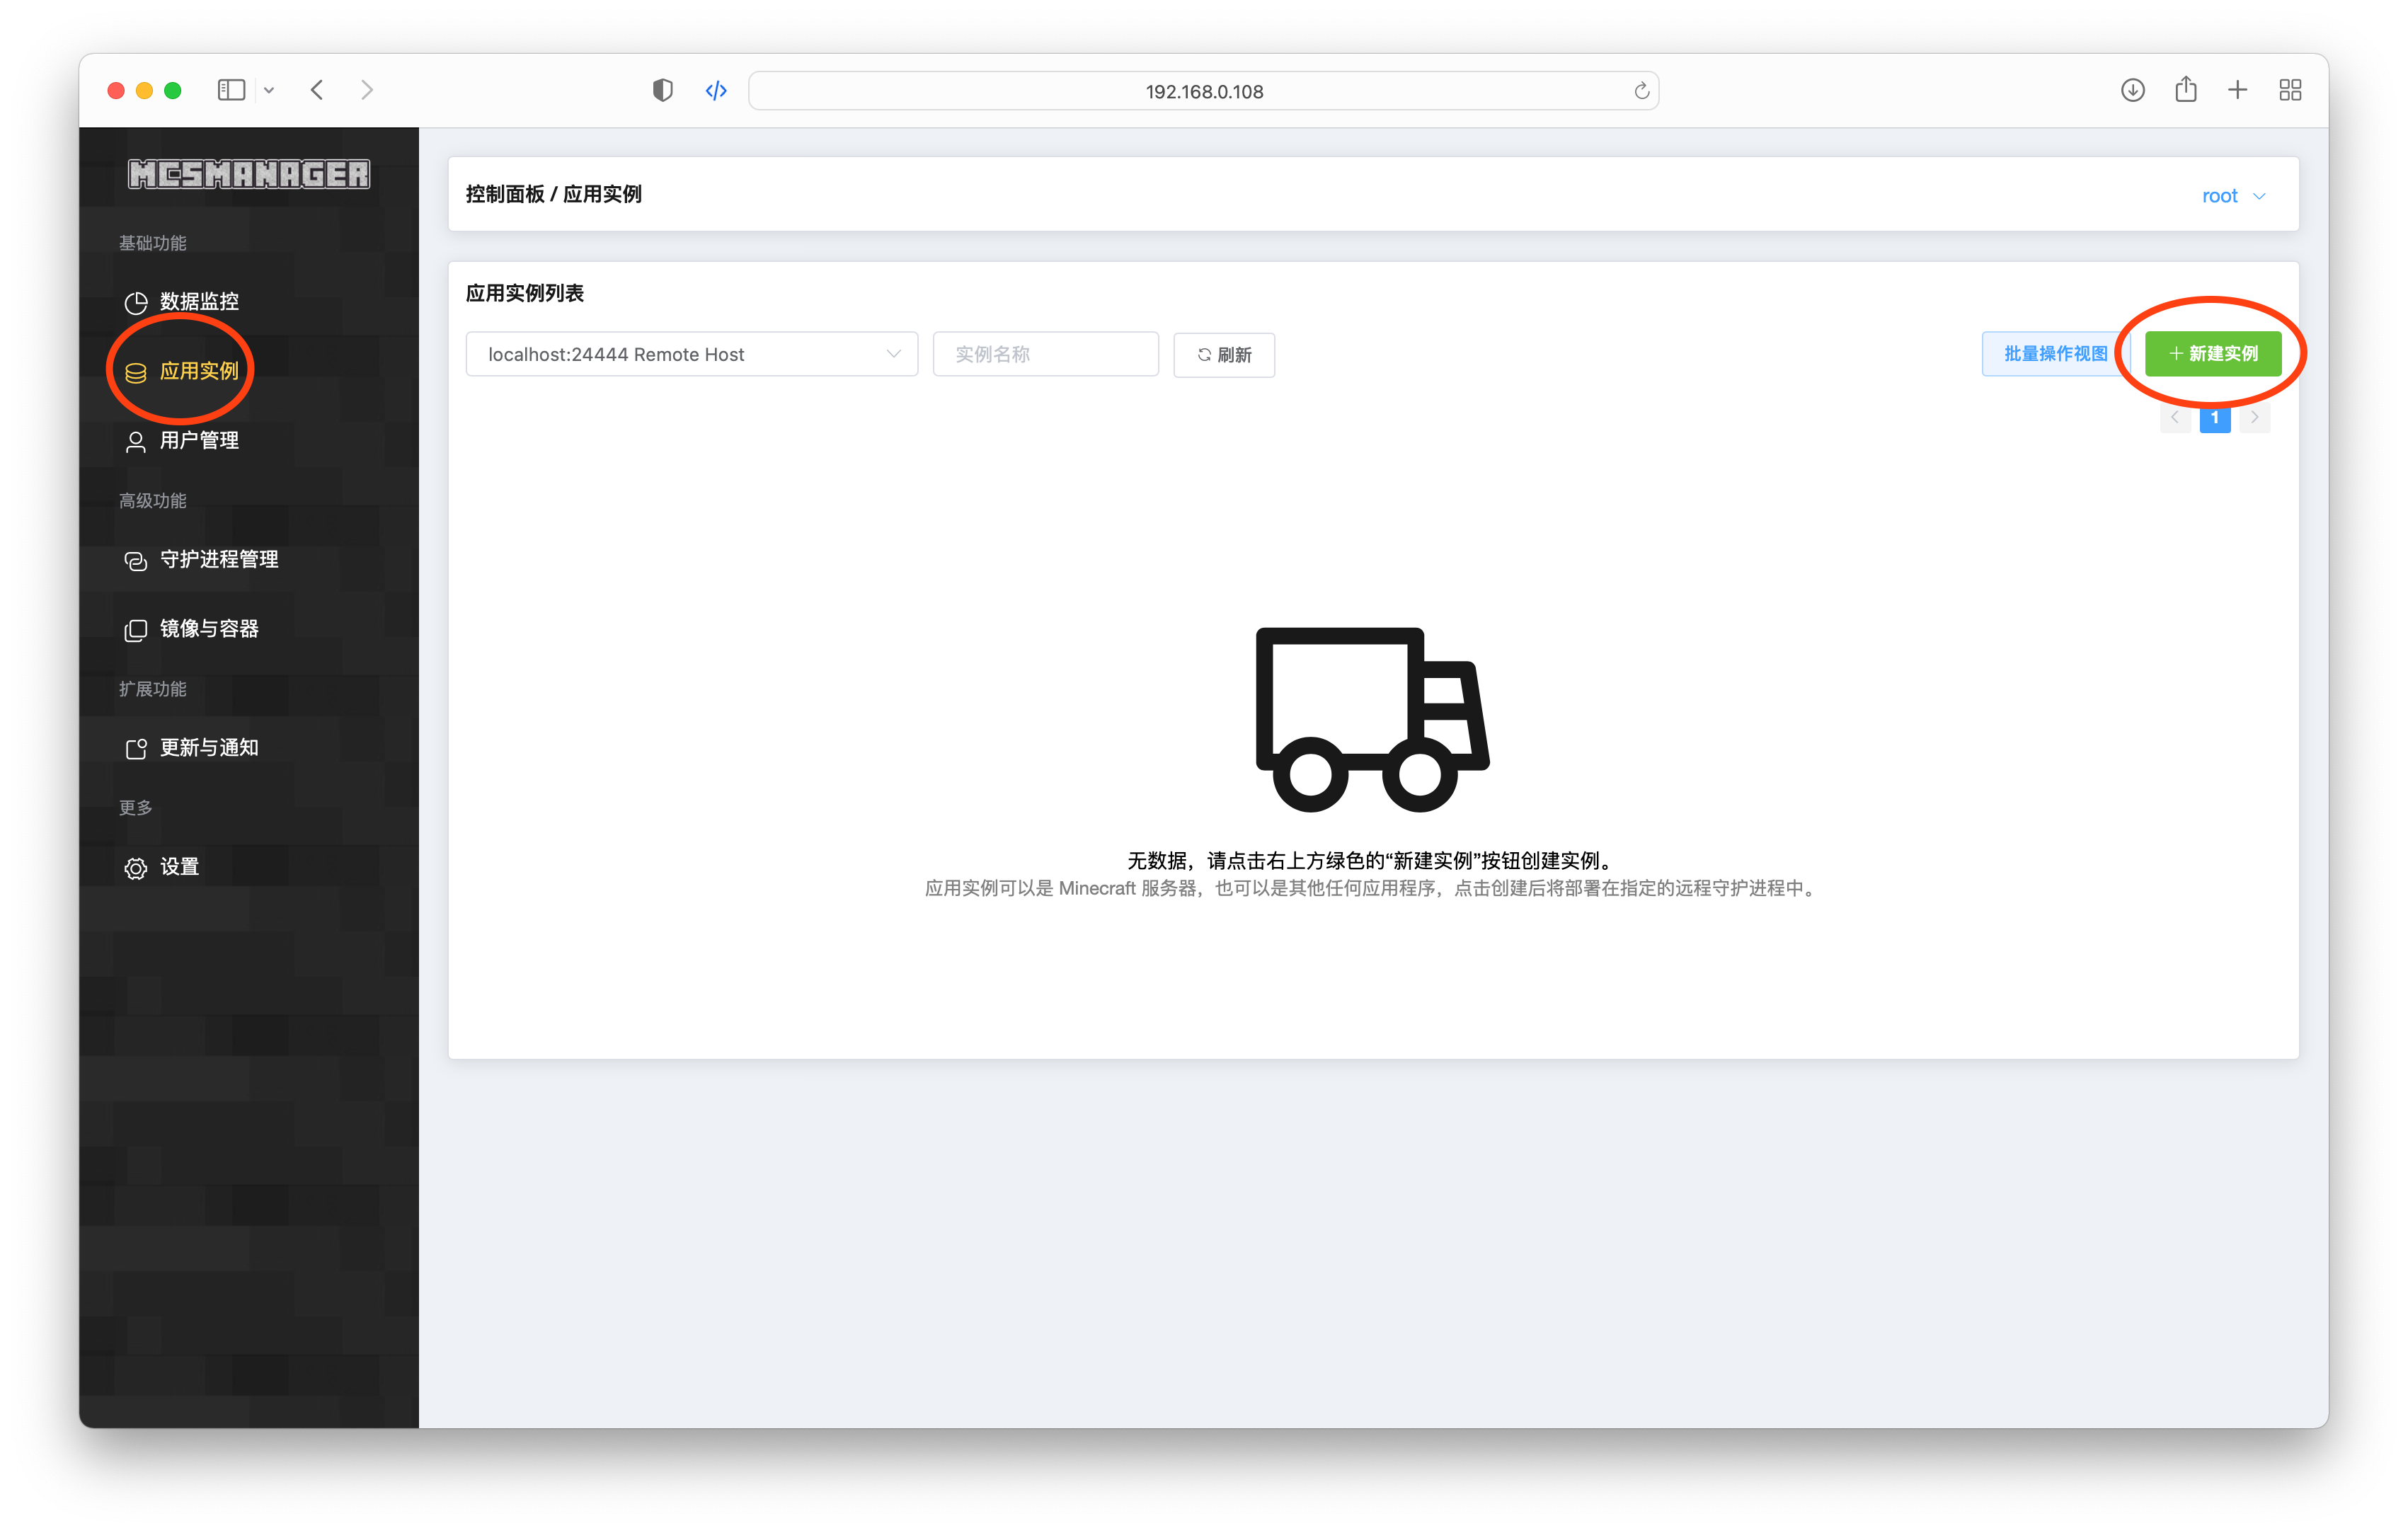
Task: Open Safari tab overview grid
Action: (2290, 91)
